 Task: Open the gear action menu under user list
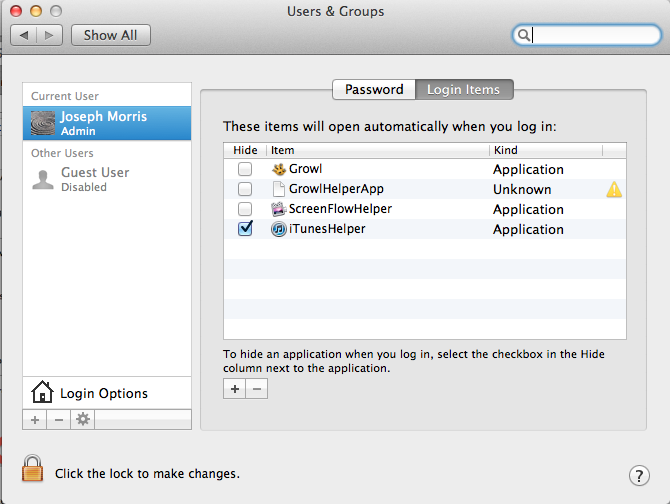coord(83,419)
